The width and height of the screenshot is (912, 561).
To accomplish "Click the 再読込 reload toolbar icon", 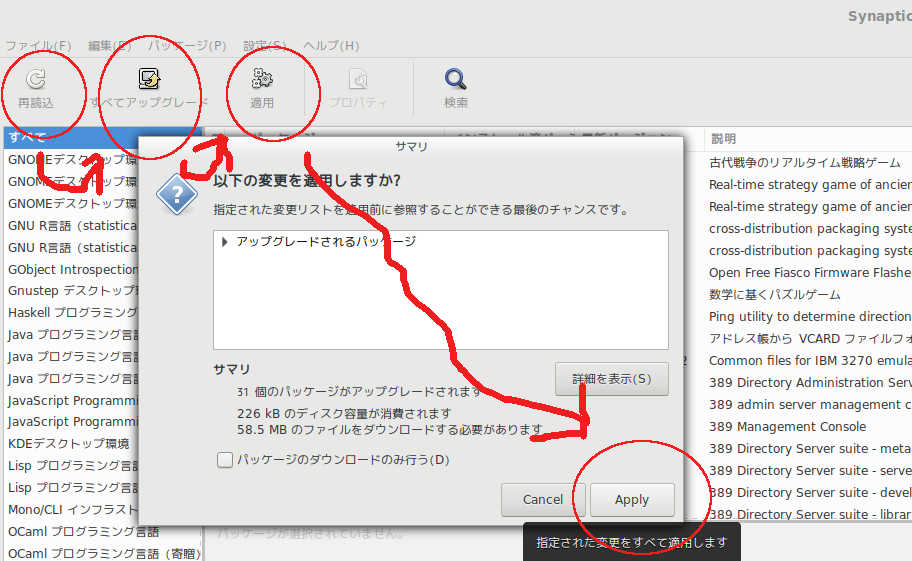I will coord(36,80).
